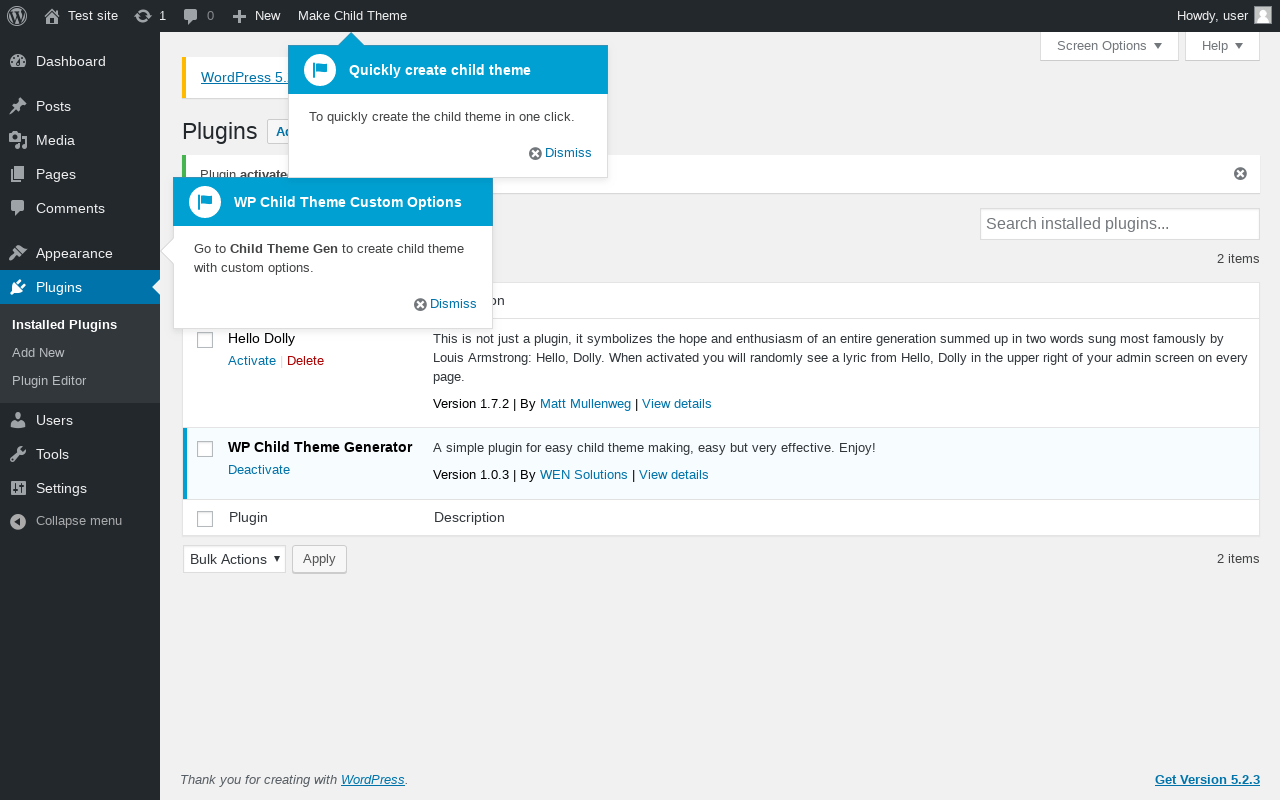Go to Installed Plugins submenu

64,324
